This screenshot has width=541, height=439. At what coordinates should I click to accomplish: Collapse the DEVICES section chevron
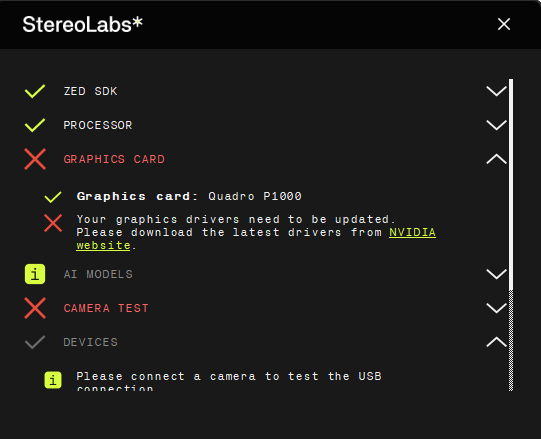(496, 342)
